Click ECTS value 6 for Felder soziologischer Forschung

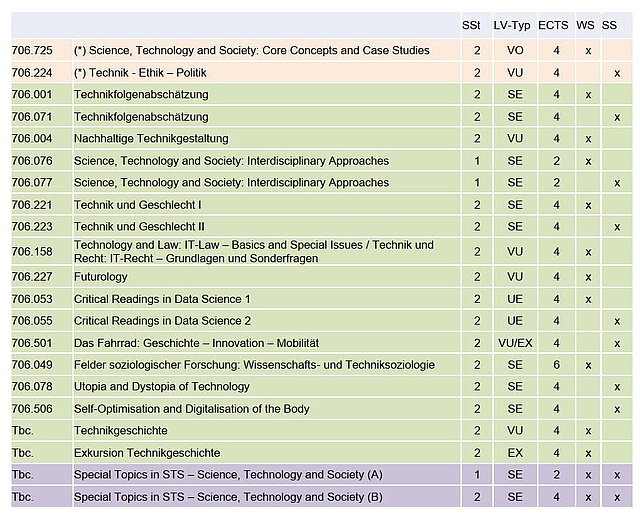pyautogui.click(x=556, y=365)
